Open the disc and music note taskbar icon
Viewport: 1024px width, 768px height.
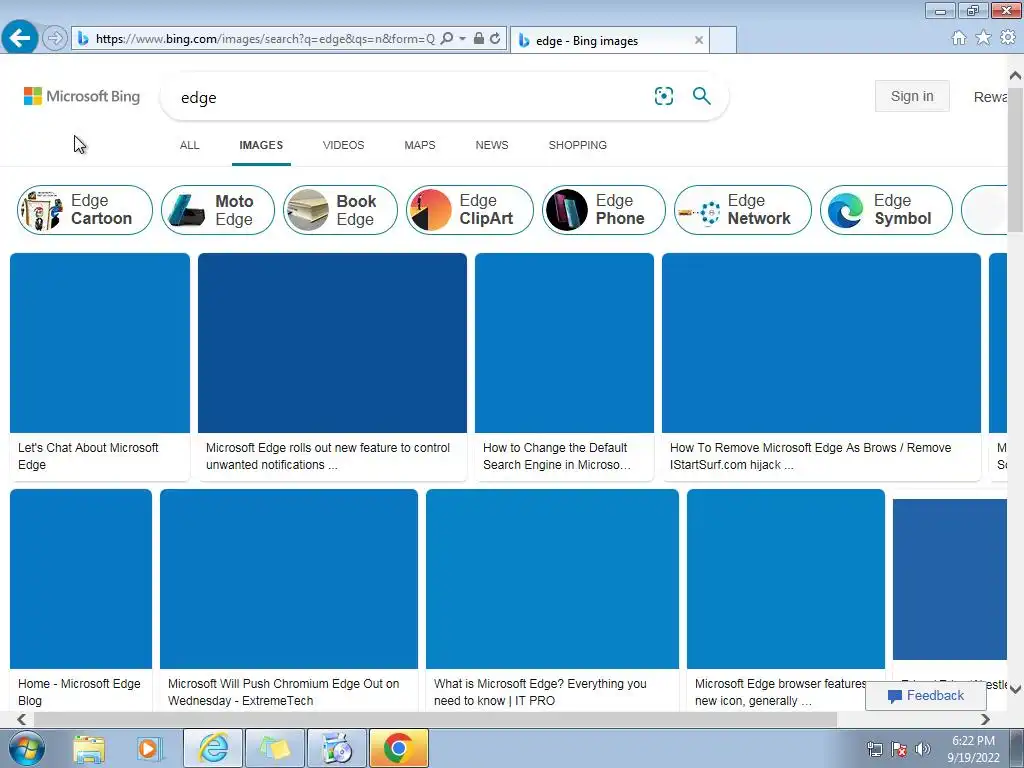click(x=337, y=748)
